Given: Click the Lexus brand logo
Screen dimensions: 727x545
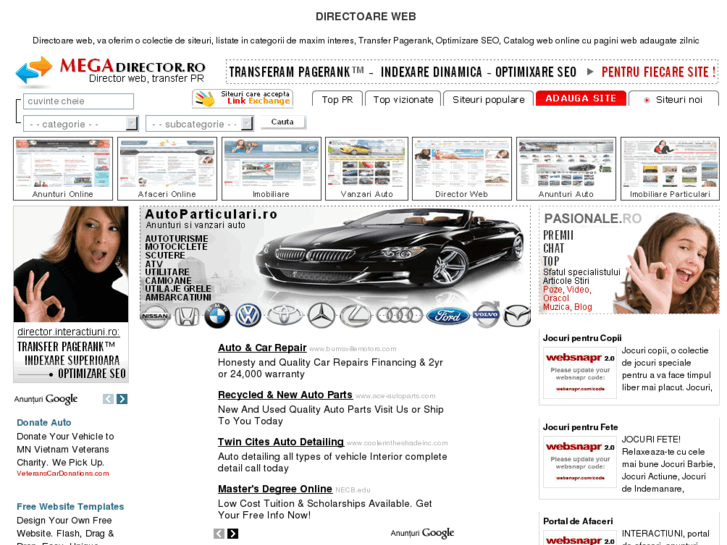Looking at the screenshot, I should 355,316.
